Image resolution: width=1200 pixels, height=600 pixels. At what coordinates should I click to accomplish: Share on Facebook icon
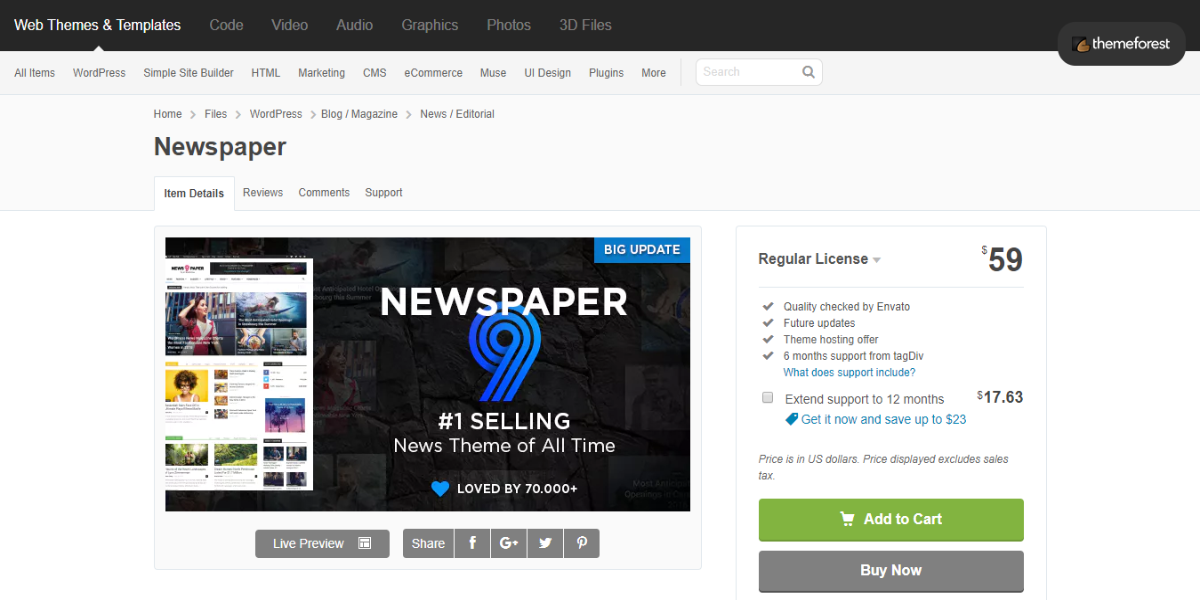472,543
